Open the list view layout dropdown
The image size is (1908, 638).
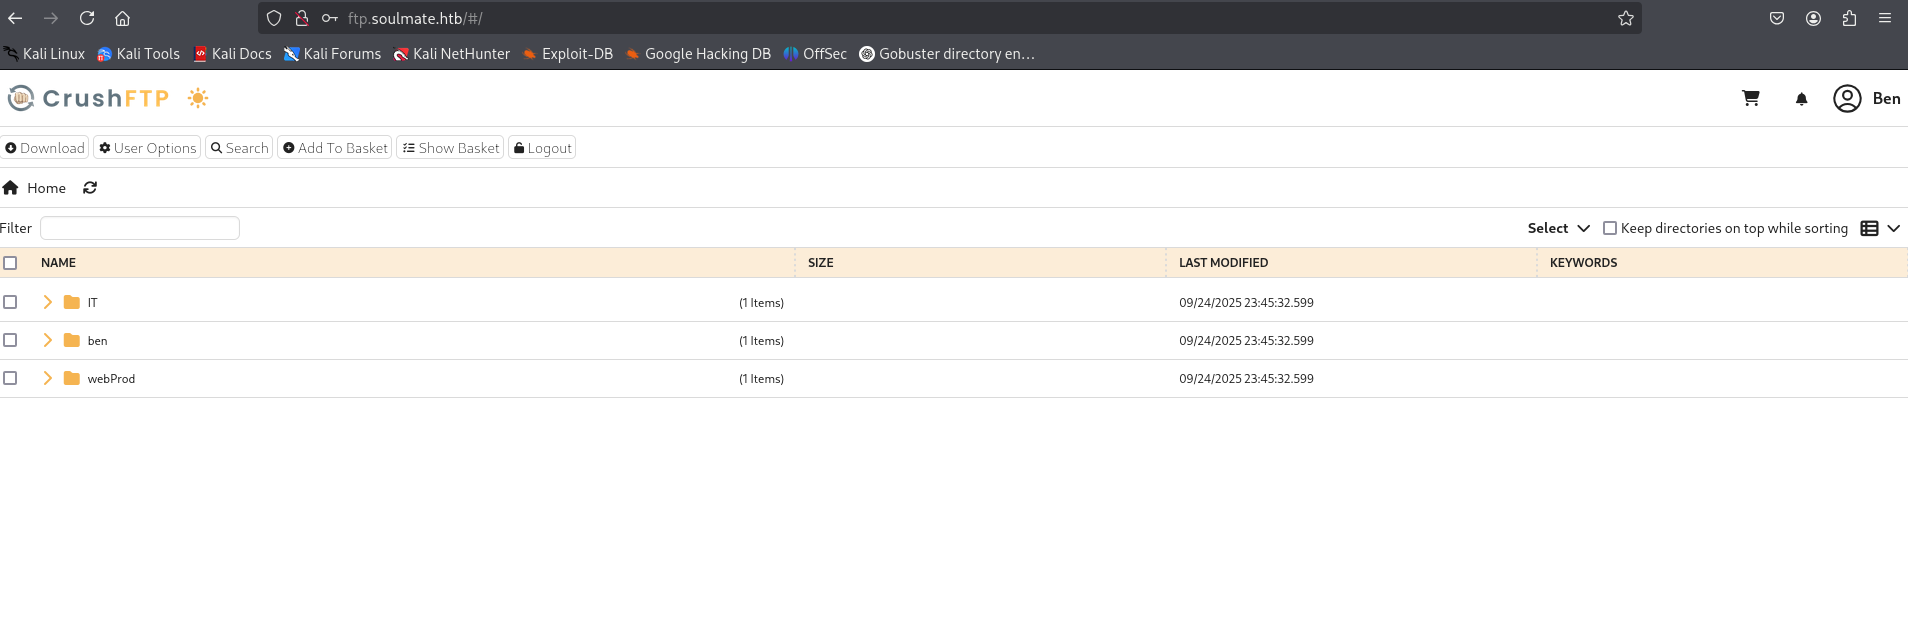point(1879,228)
